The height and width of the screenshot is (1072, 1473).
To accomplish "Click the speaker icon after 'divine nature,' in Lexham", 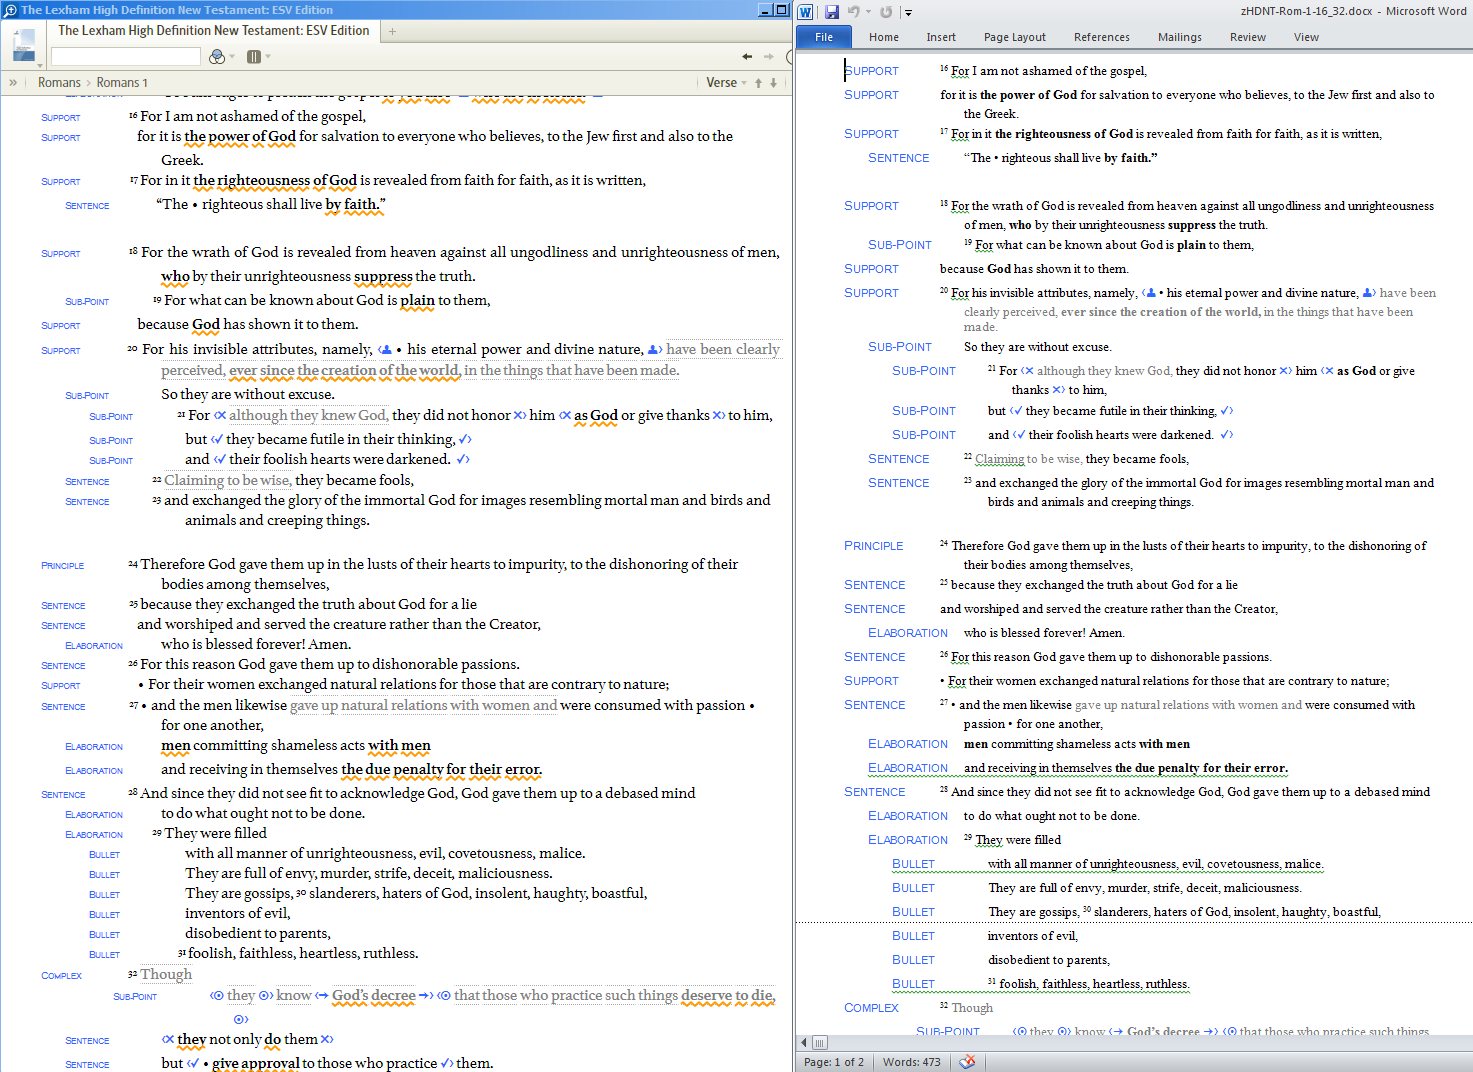I will (x=655, y=350).
